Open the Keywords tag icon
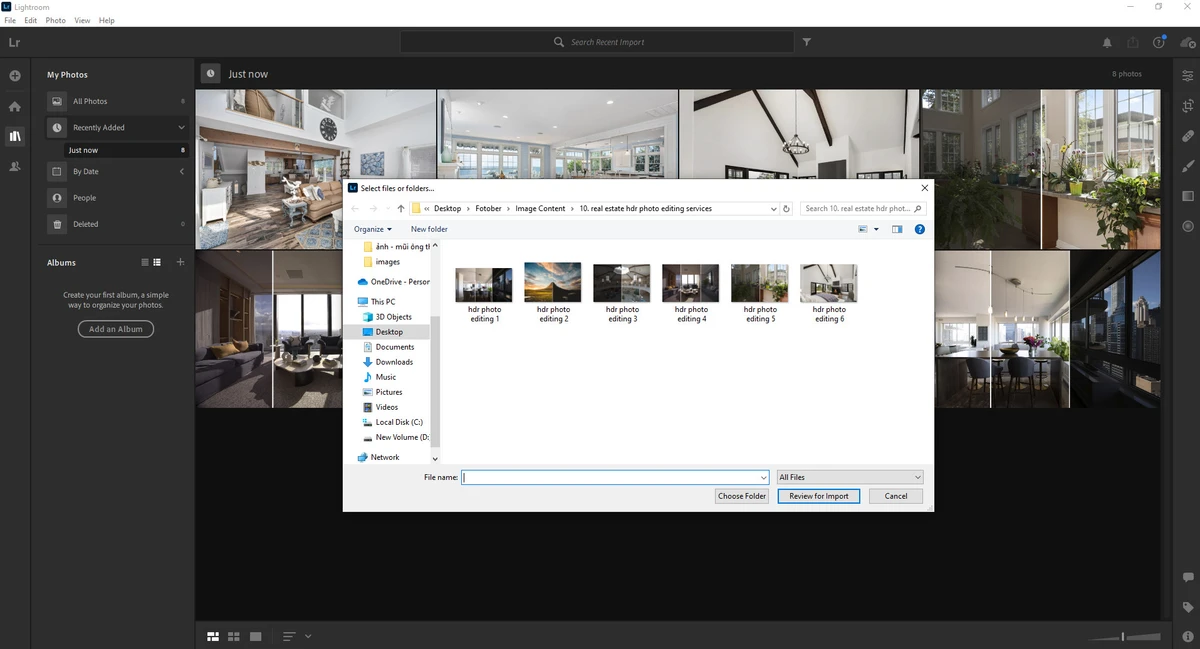 [1187, 607]
